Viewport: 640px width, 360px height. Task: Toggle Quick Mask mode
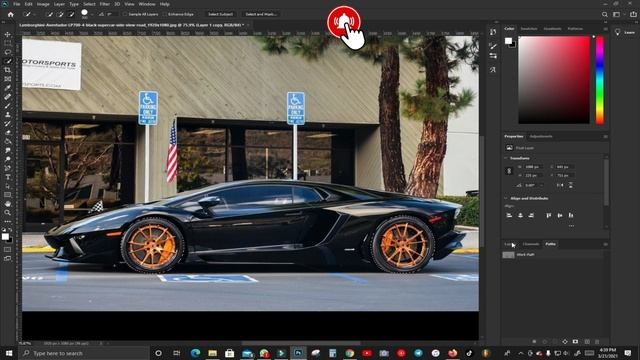(7, 249)
